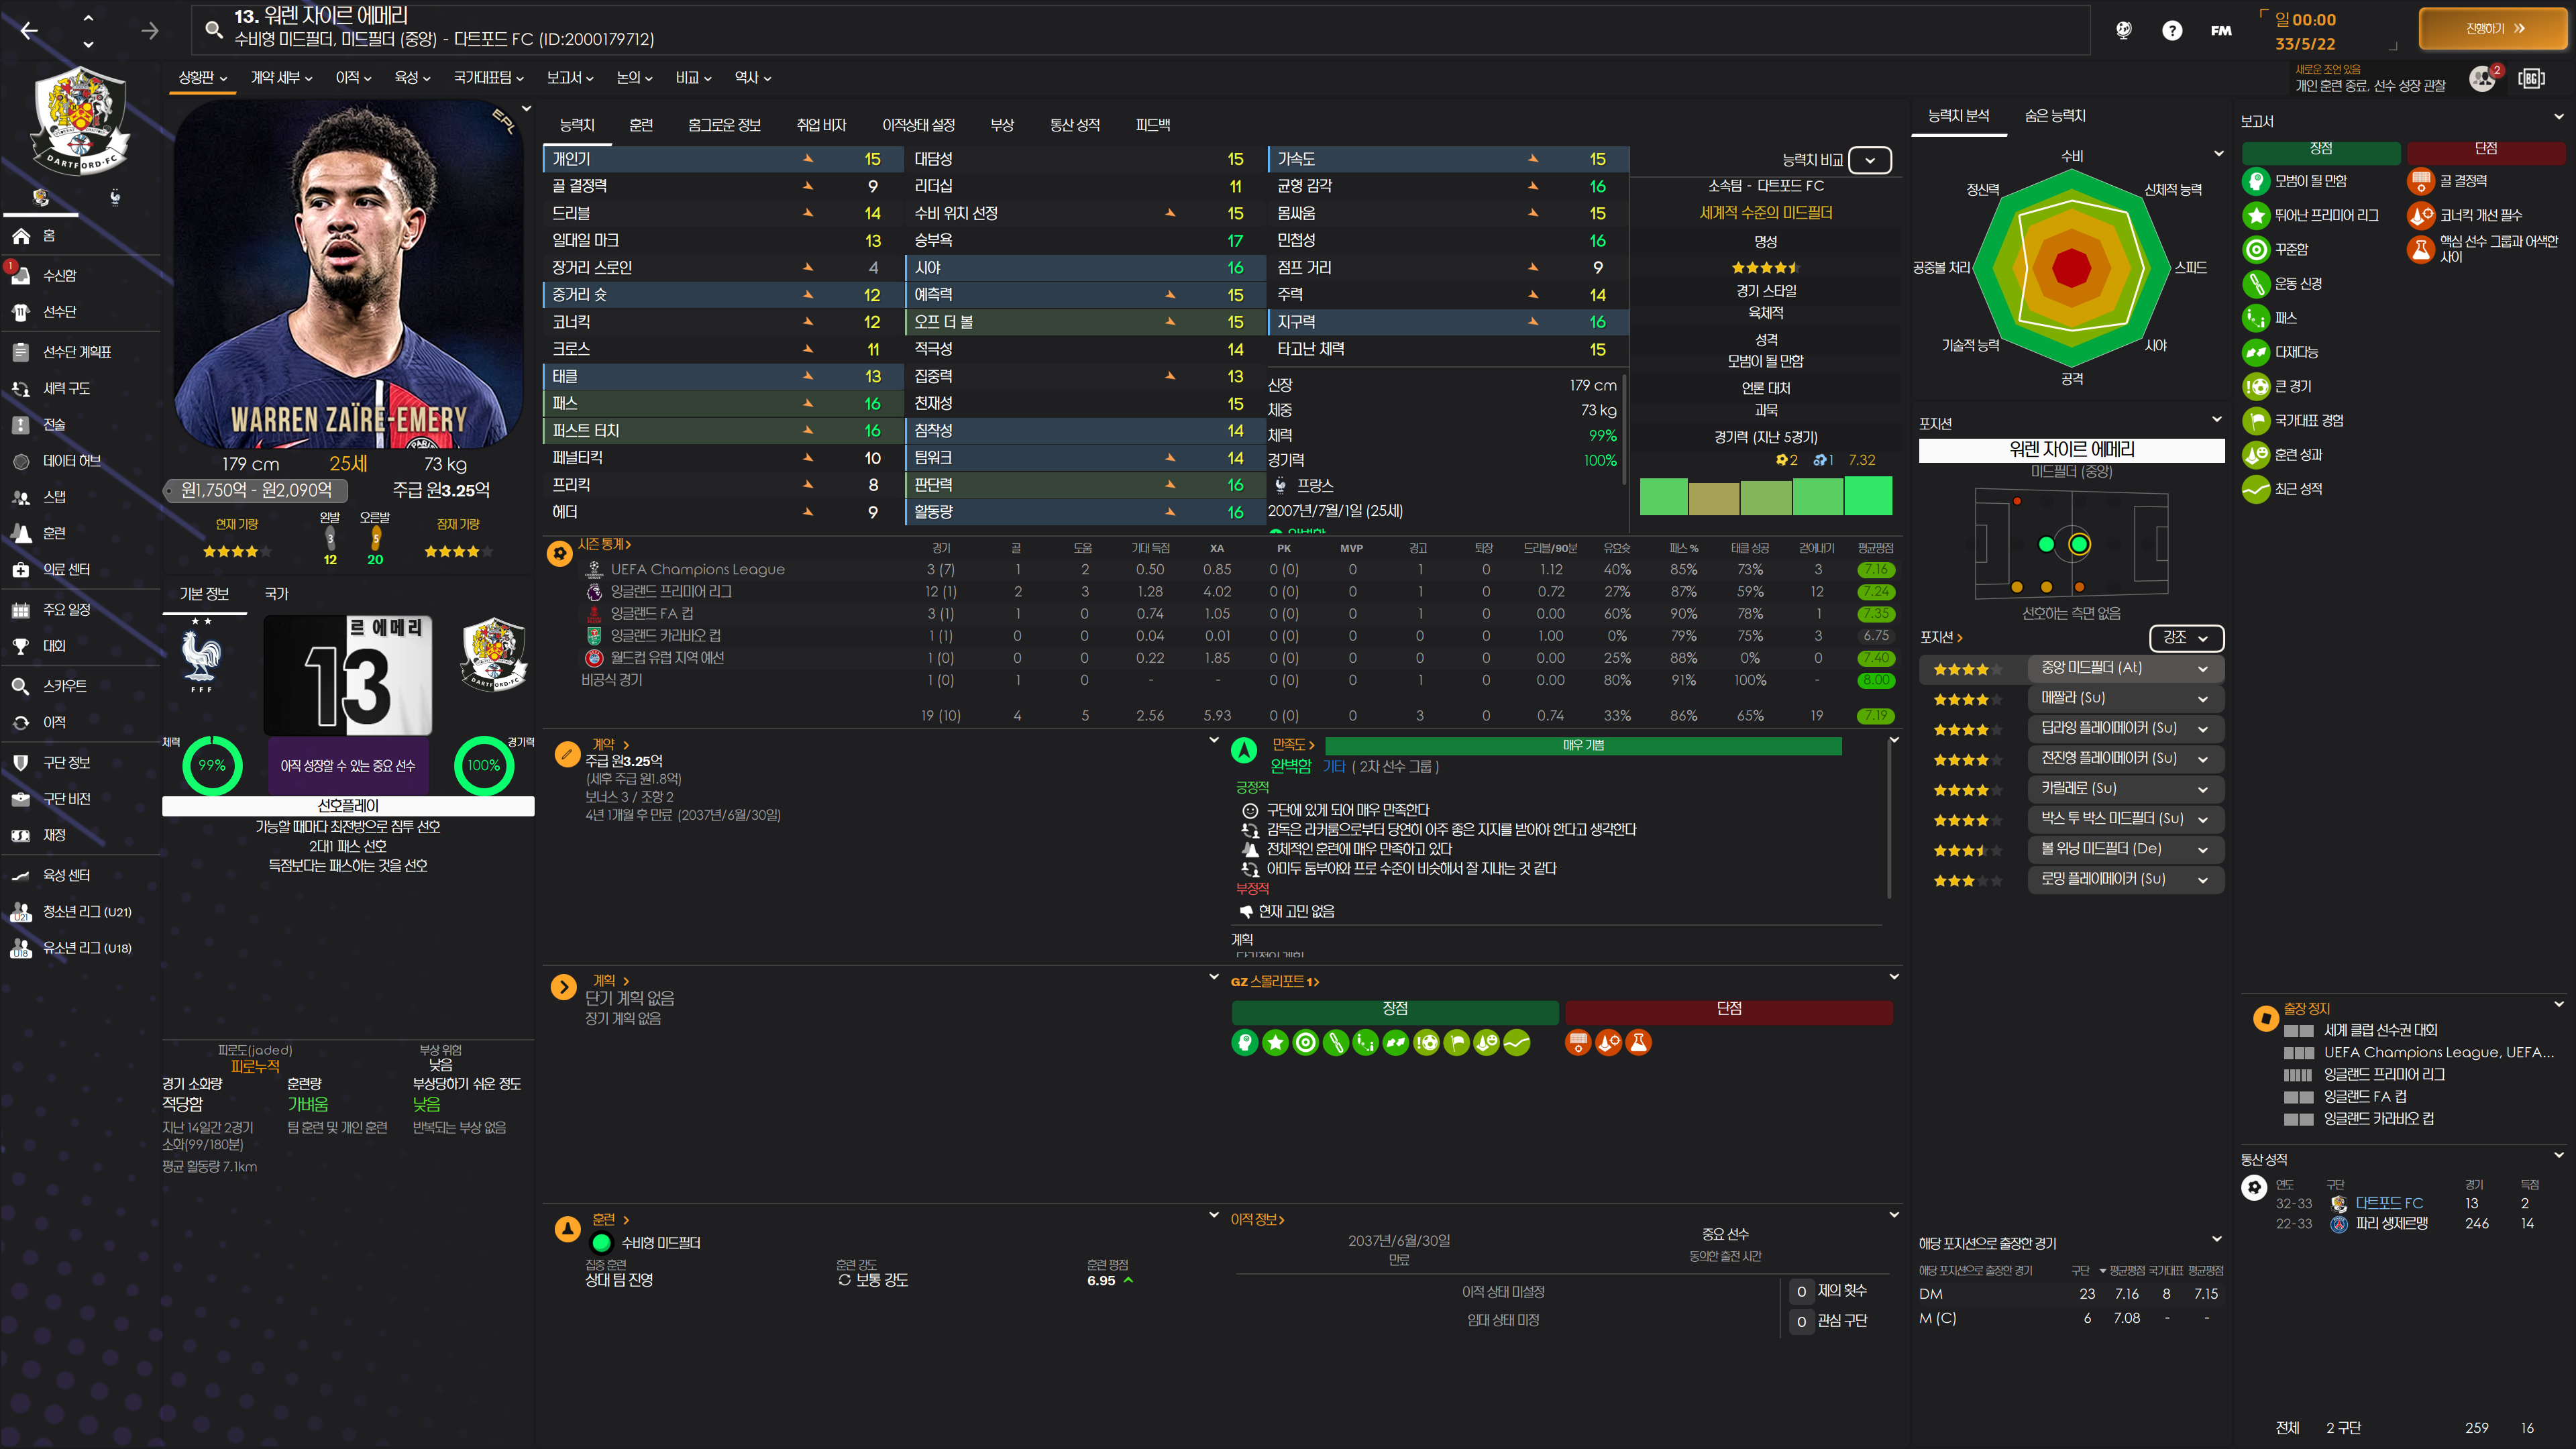
Task: Expand the 로밍 플레이메이커 (Su) role dropdown
Action: click(x=2125, y=879)
